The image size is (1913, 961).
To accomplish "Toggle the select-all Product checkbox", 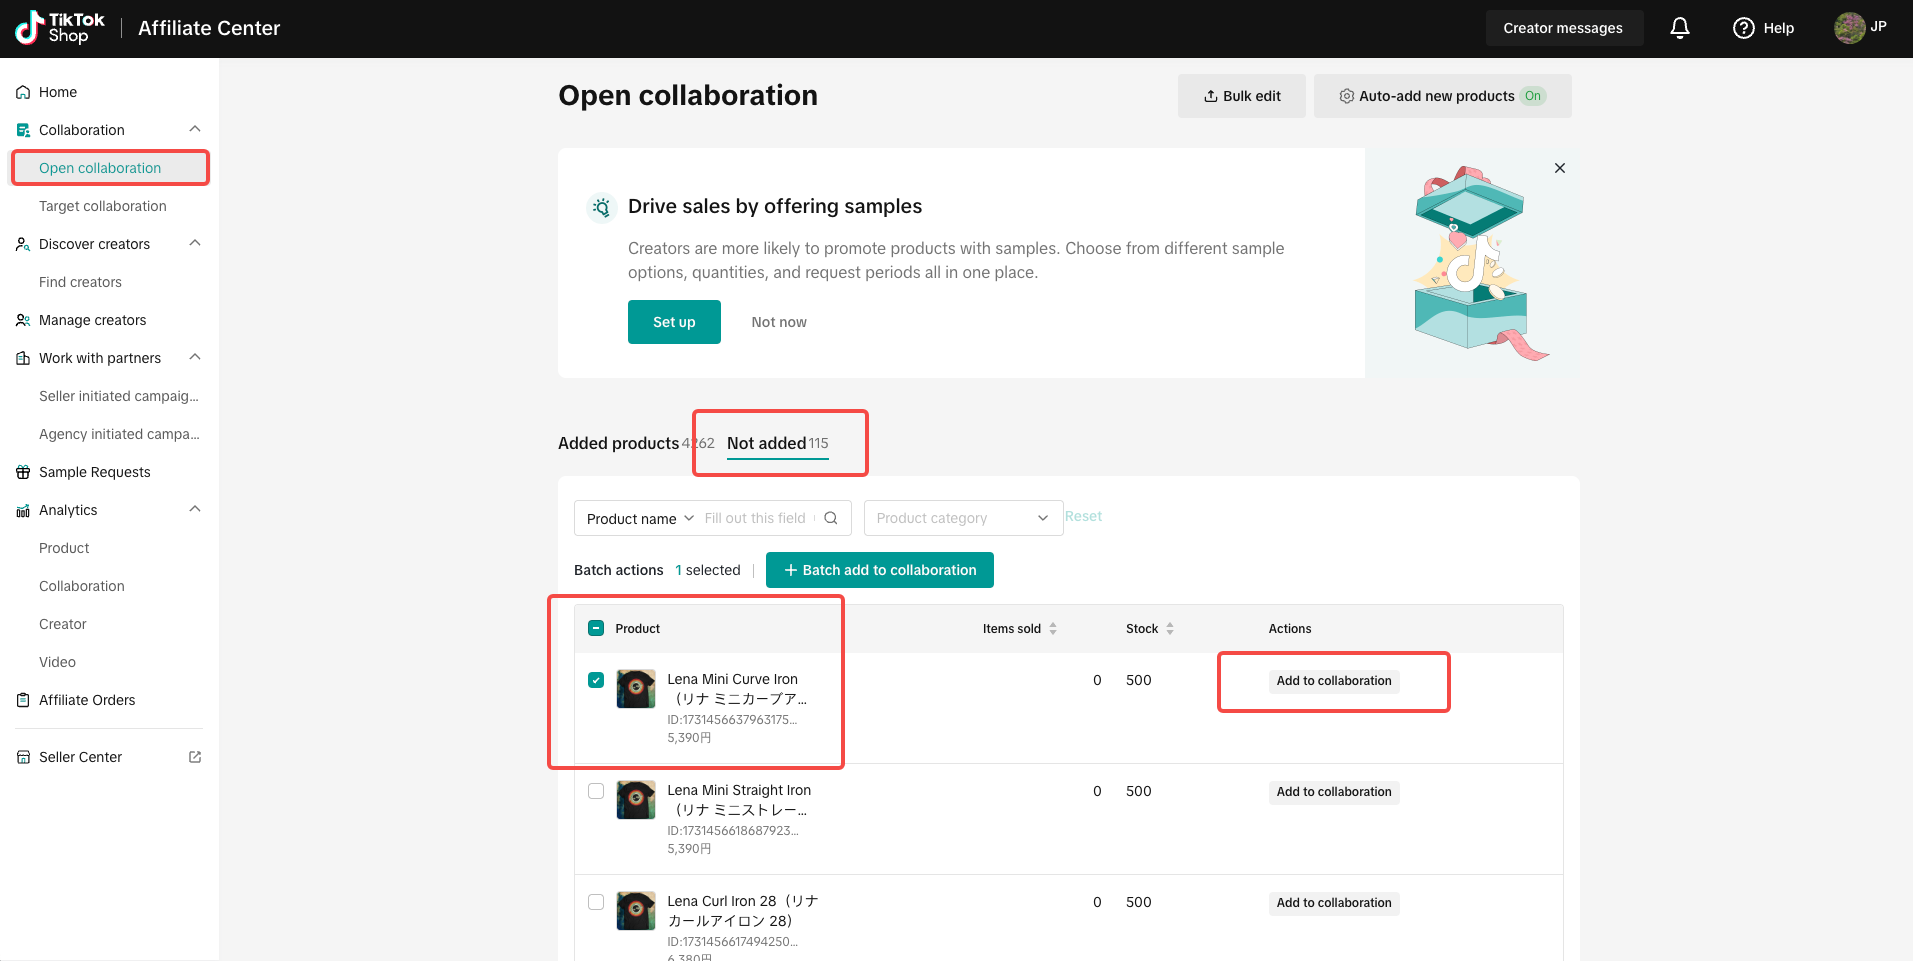I will click(596, 628).
